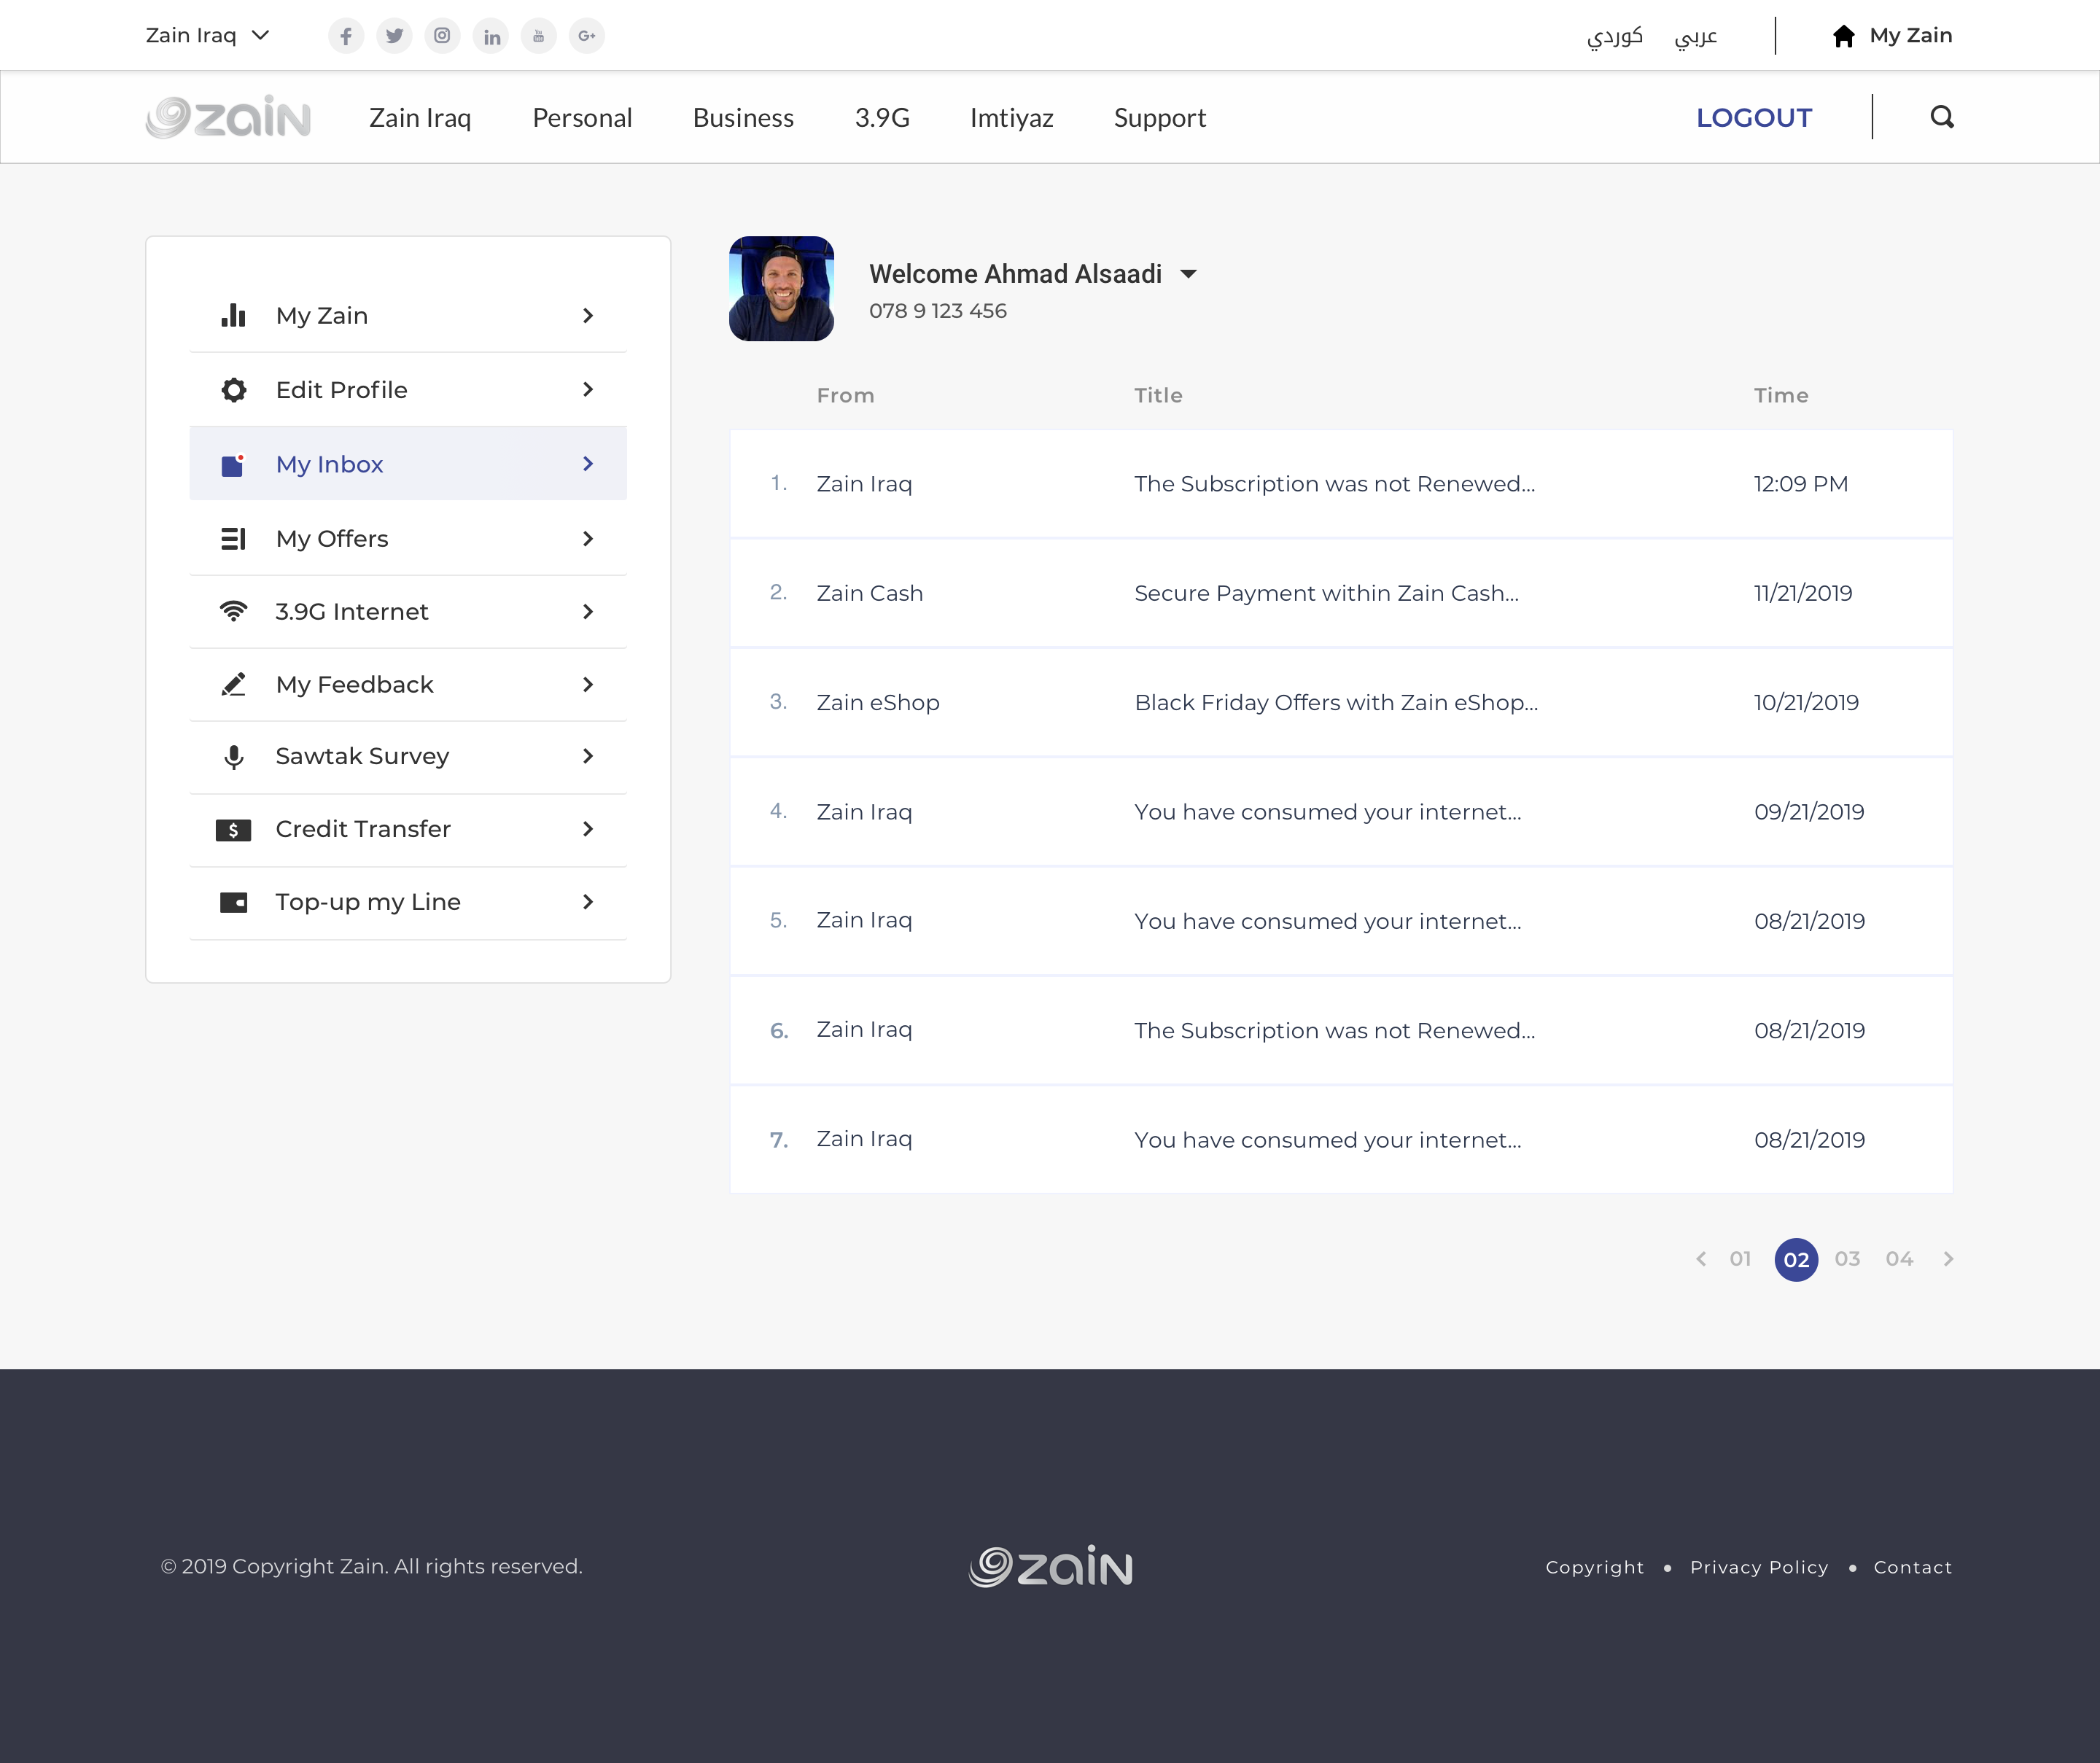Click the inbox notification icon
Screen dimensions: 2100x1763
click(233, 465)
